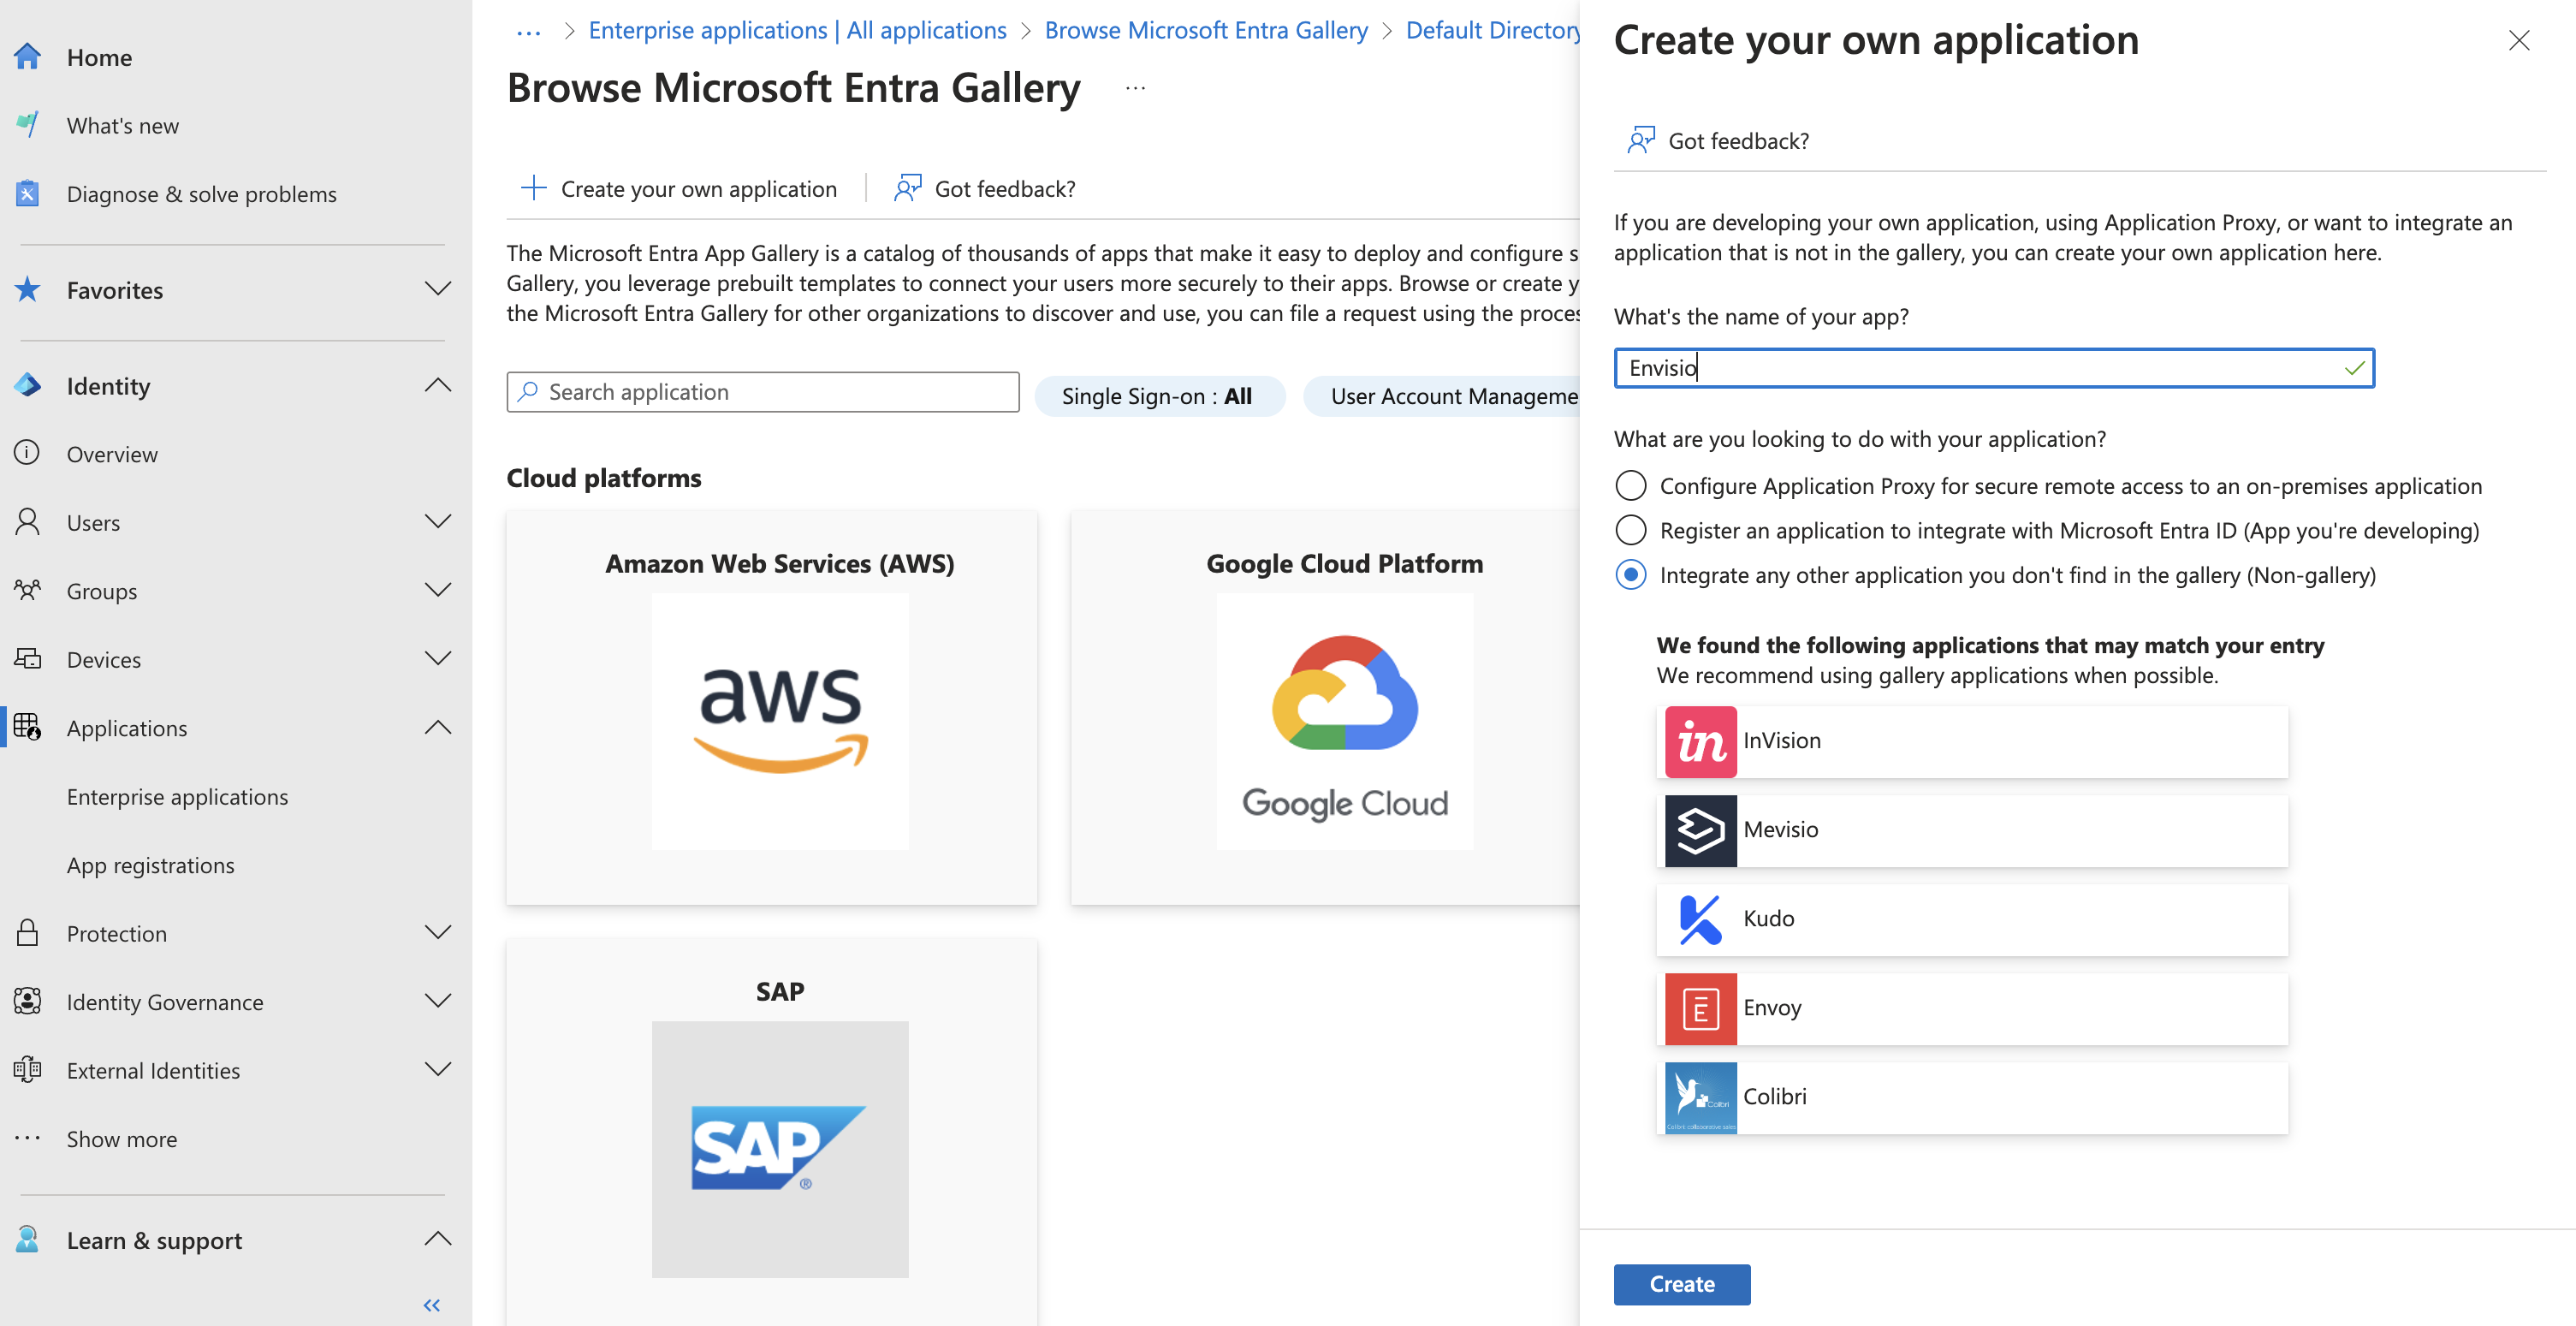Collapse the sidebar with double-chevron icon
This screenshot has height=1326, width=2576.
click(432, 1305)
